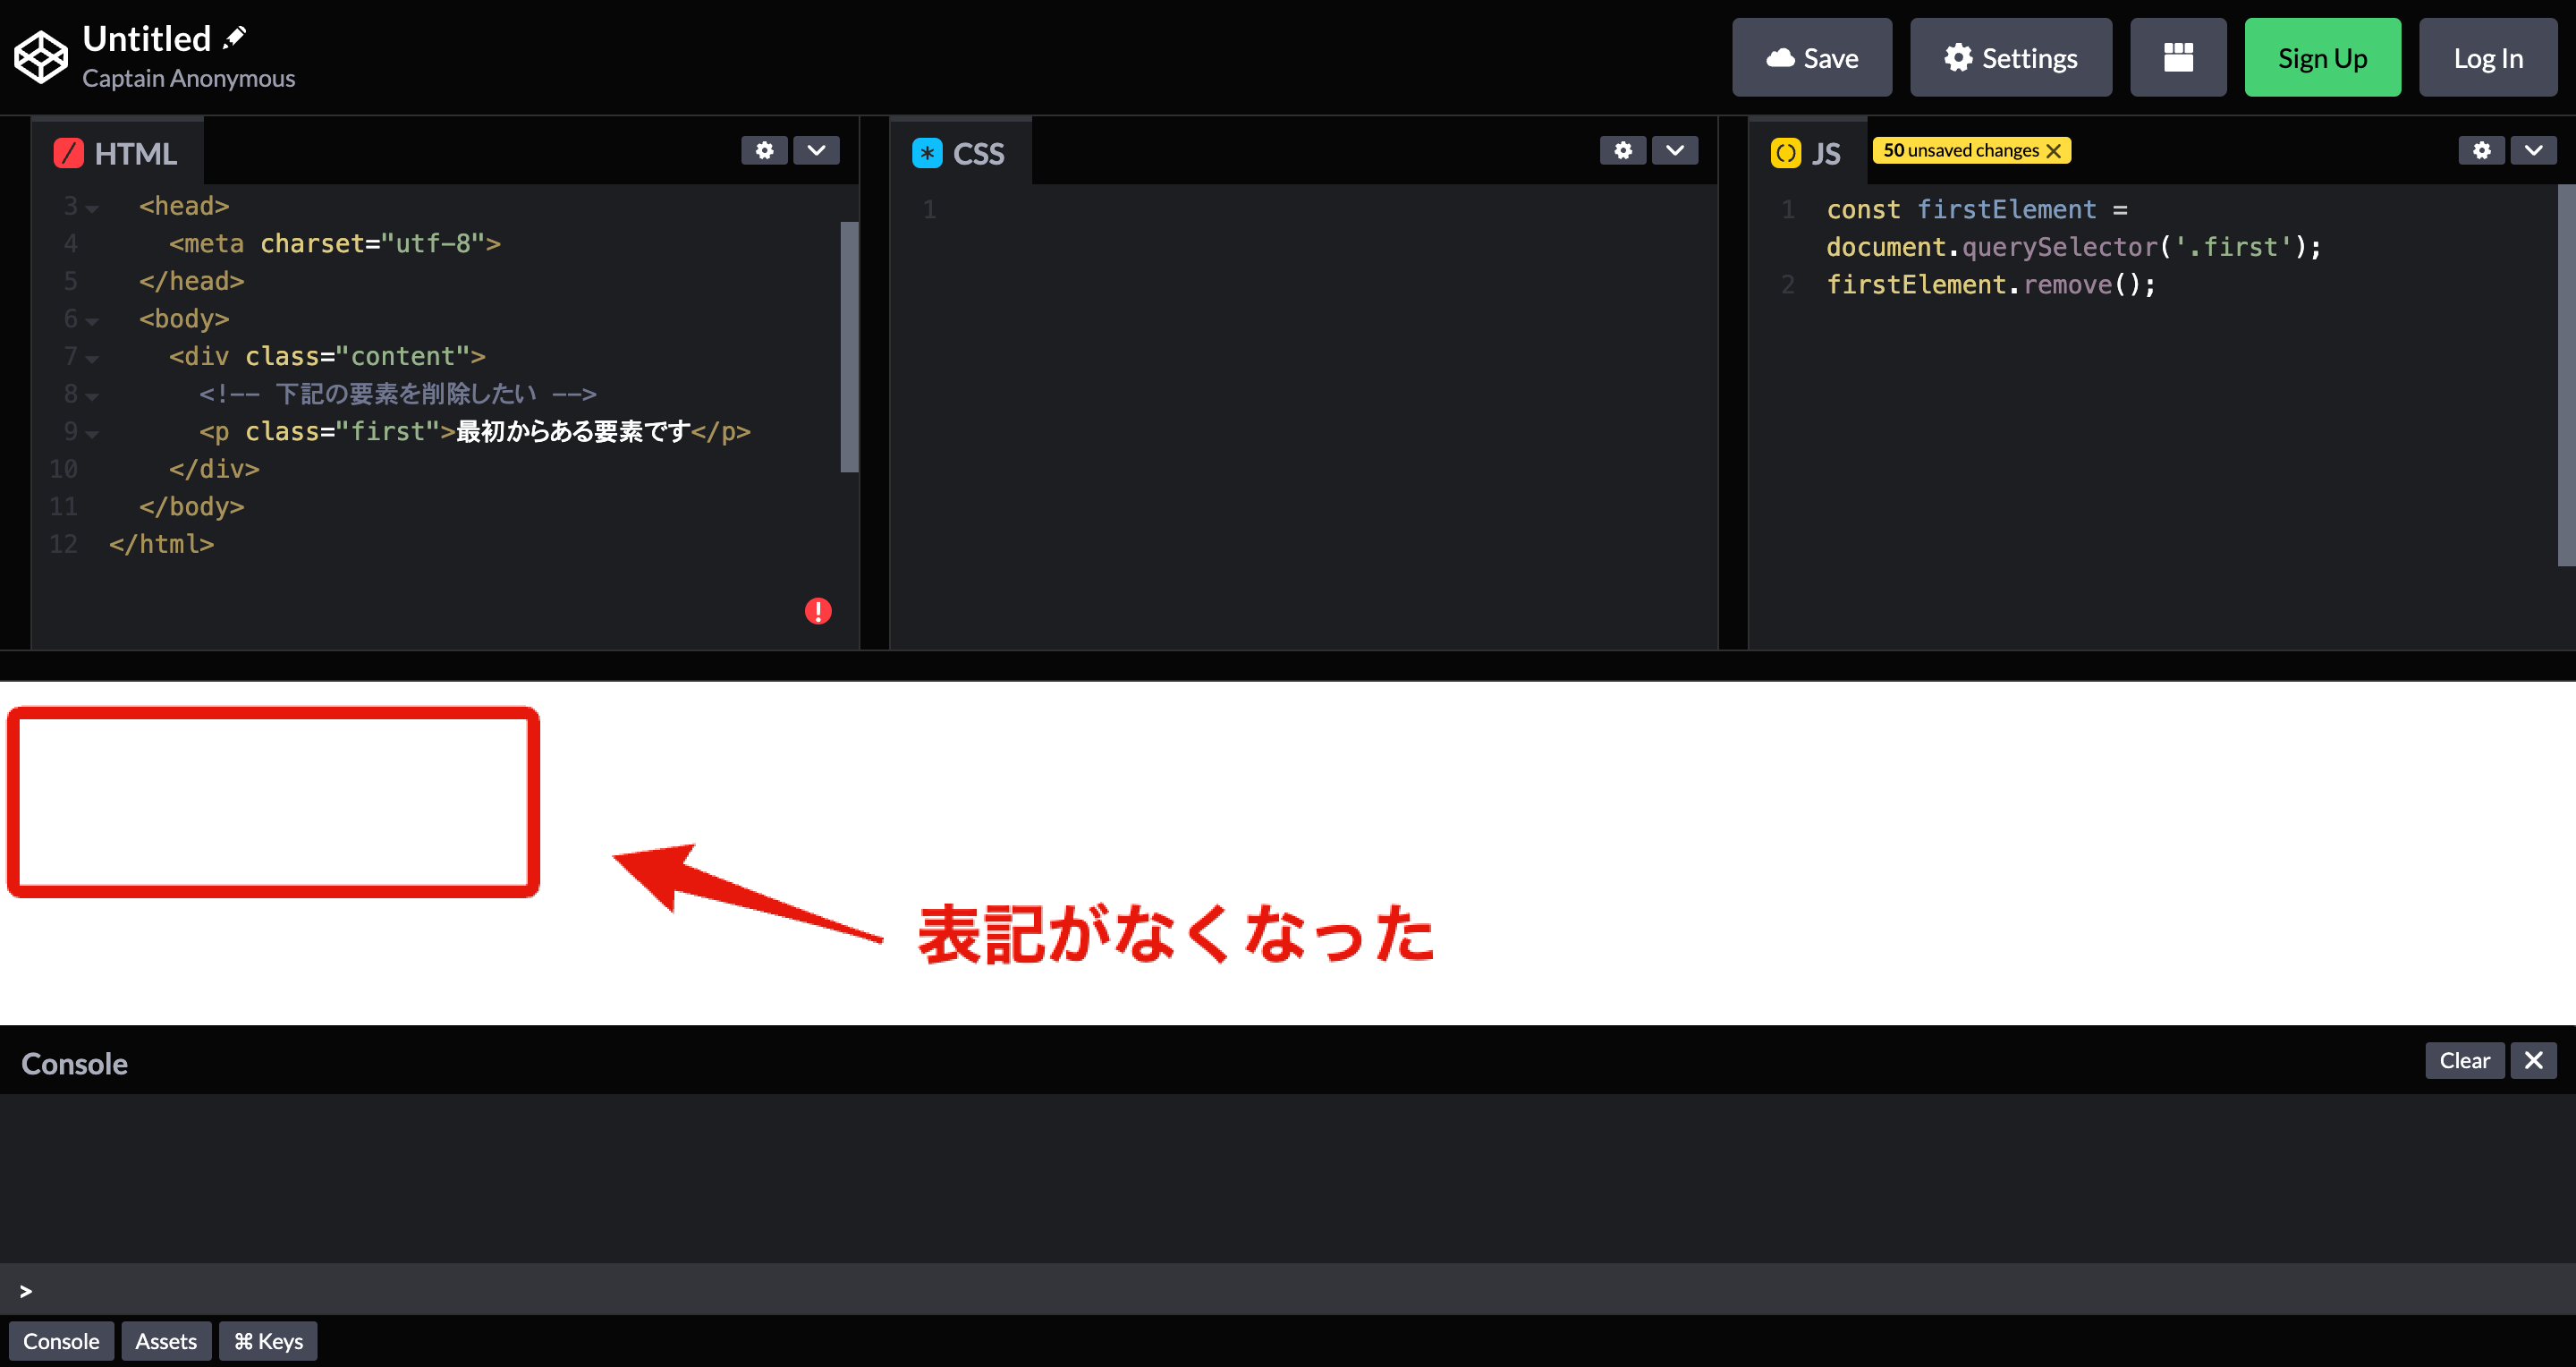Switch to the Assets tab

point(166,1340)
